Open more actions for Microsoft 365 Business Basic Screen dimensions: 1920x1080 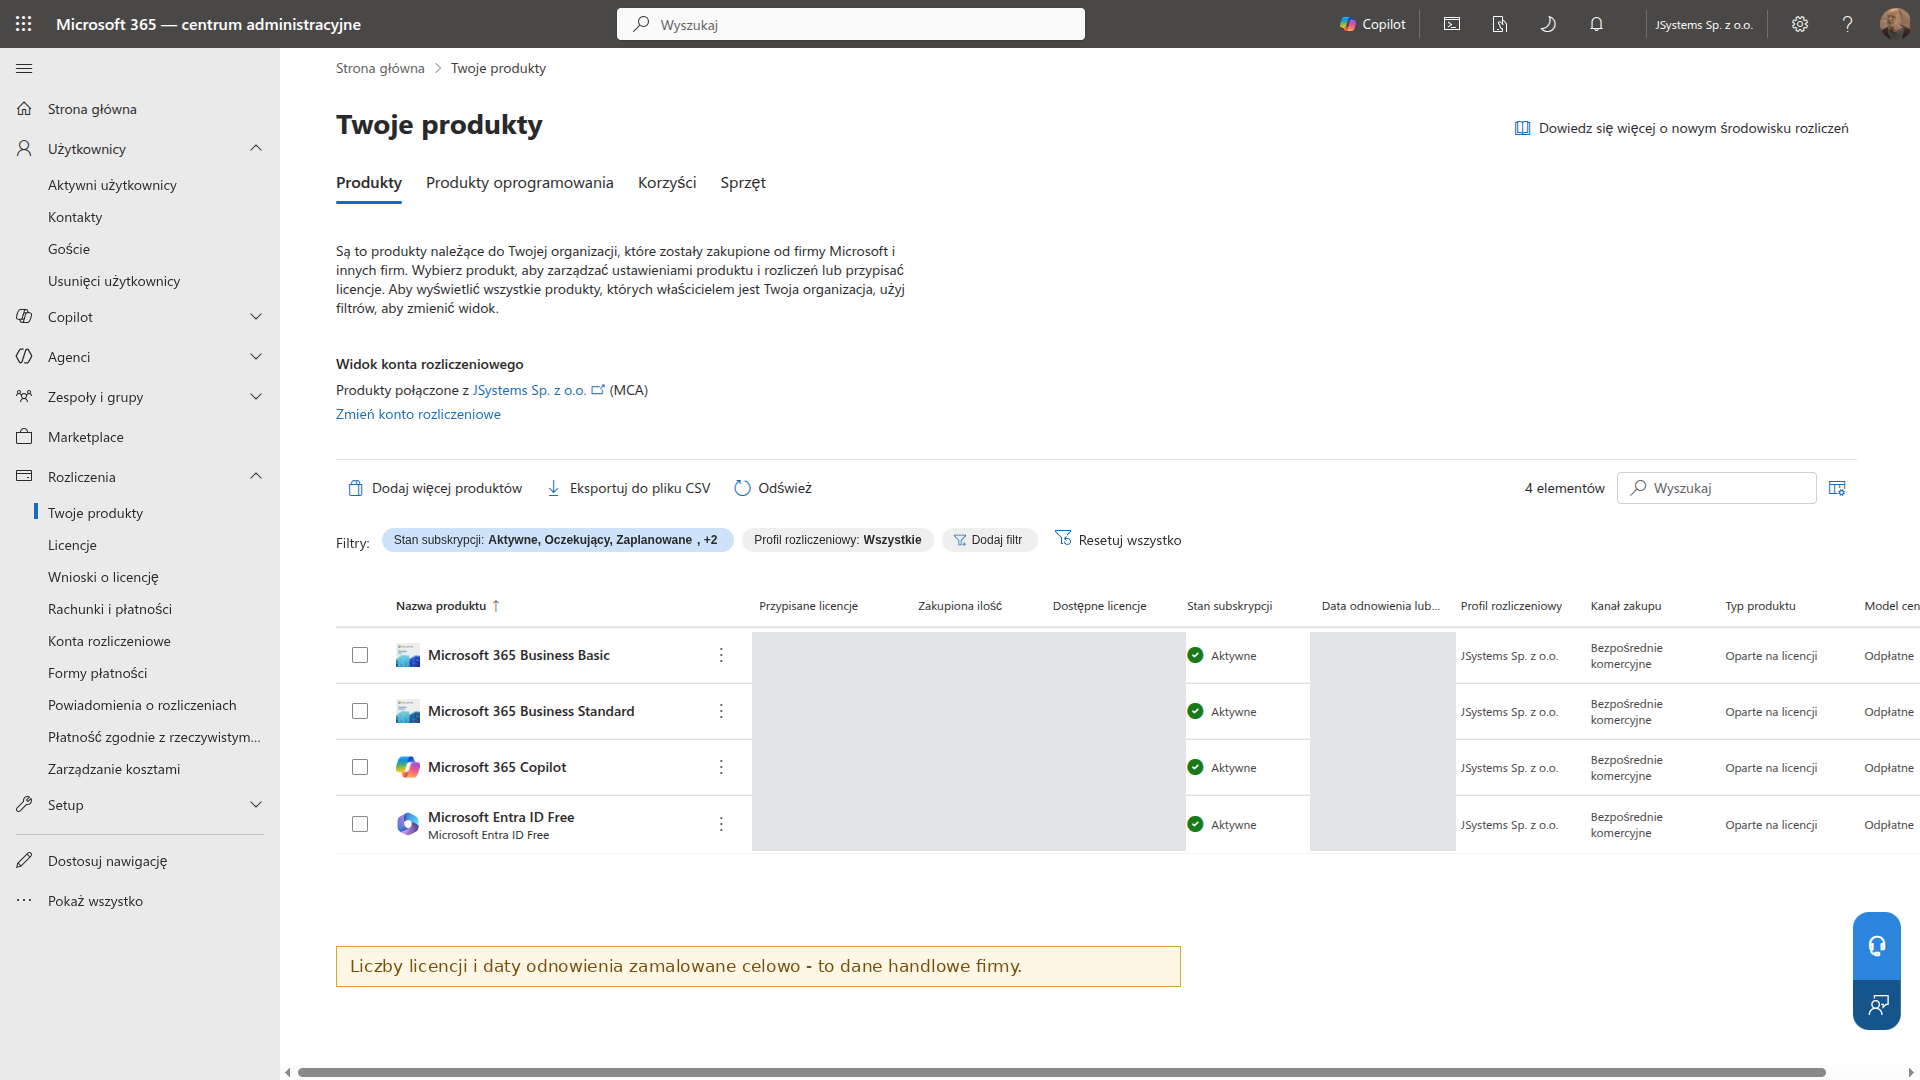(x=721, y=655)
